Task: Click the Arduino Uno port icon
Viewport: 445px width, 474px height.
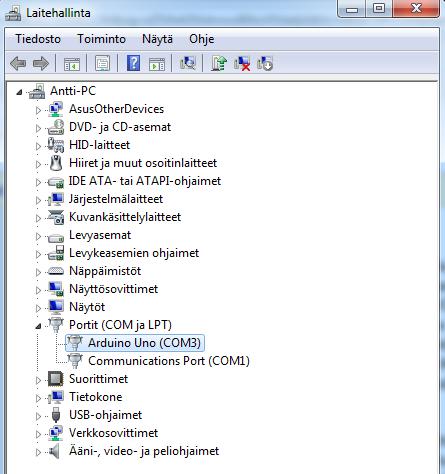Action: tap(75, 343)
